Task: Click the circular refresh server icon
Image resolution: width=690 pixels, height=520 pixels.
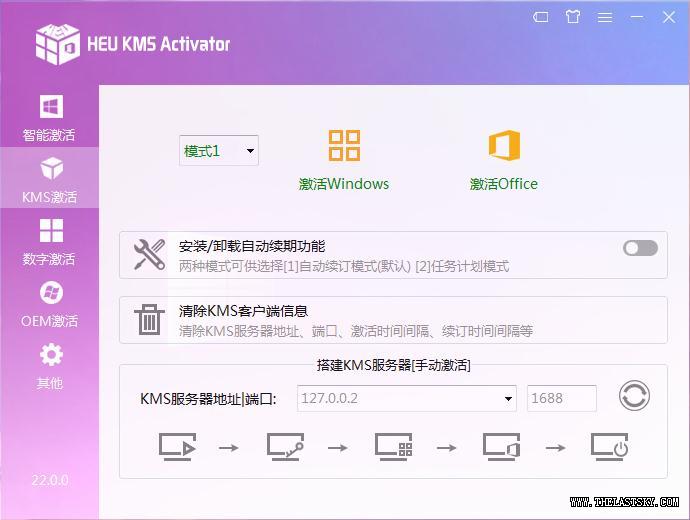Action: click(634, 396)
